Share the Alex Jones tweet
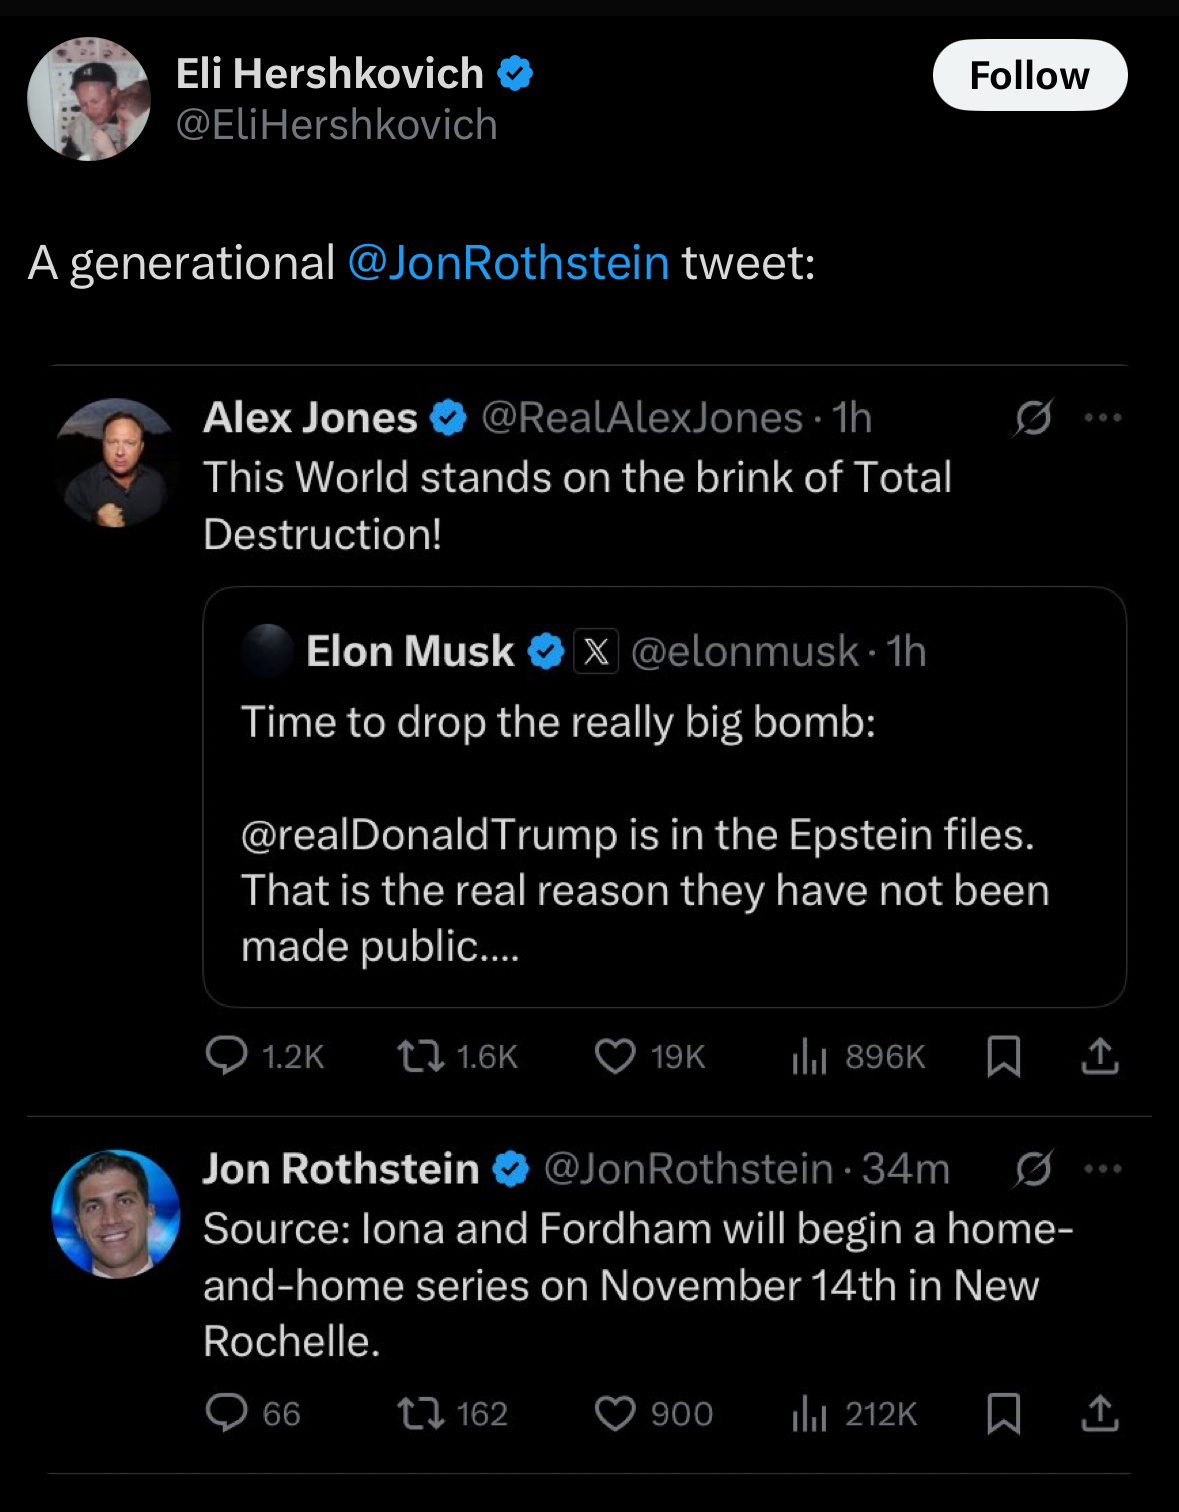The width and height of the screenshot is (1179, 1512). (1100, 1056)
